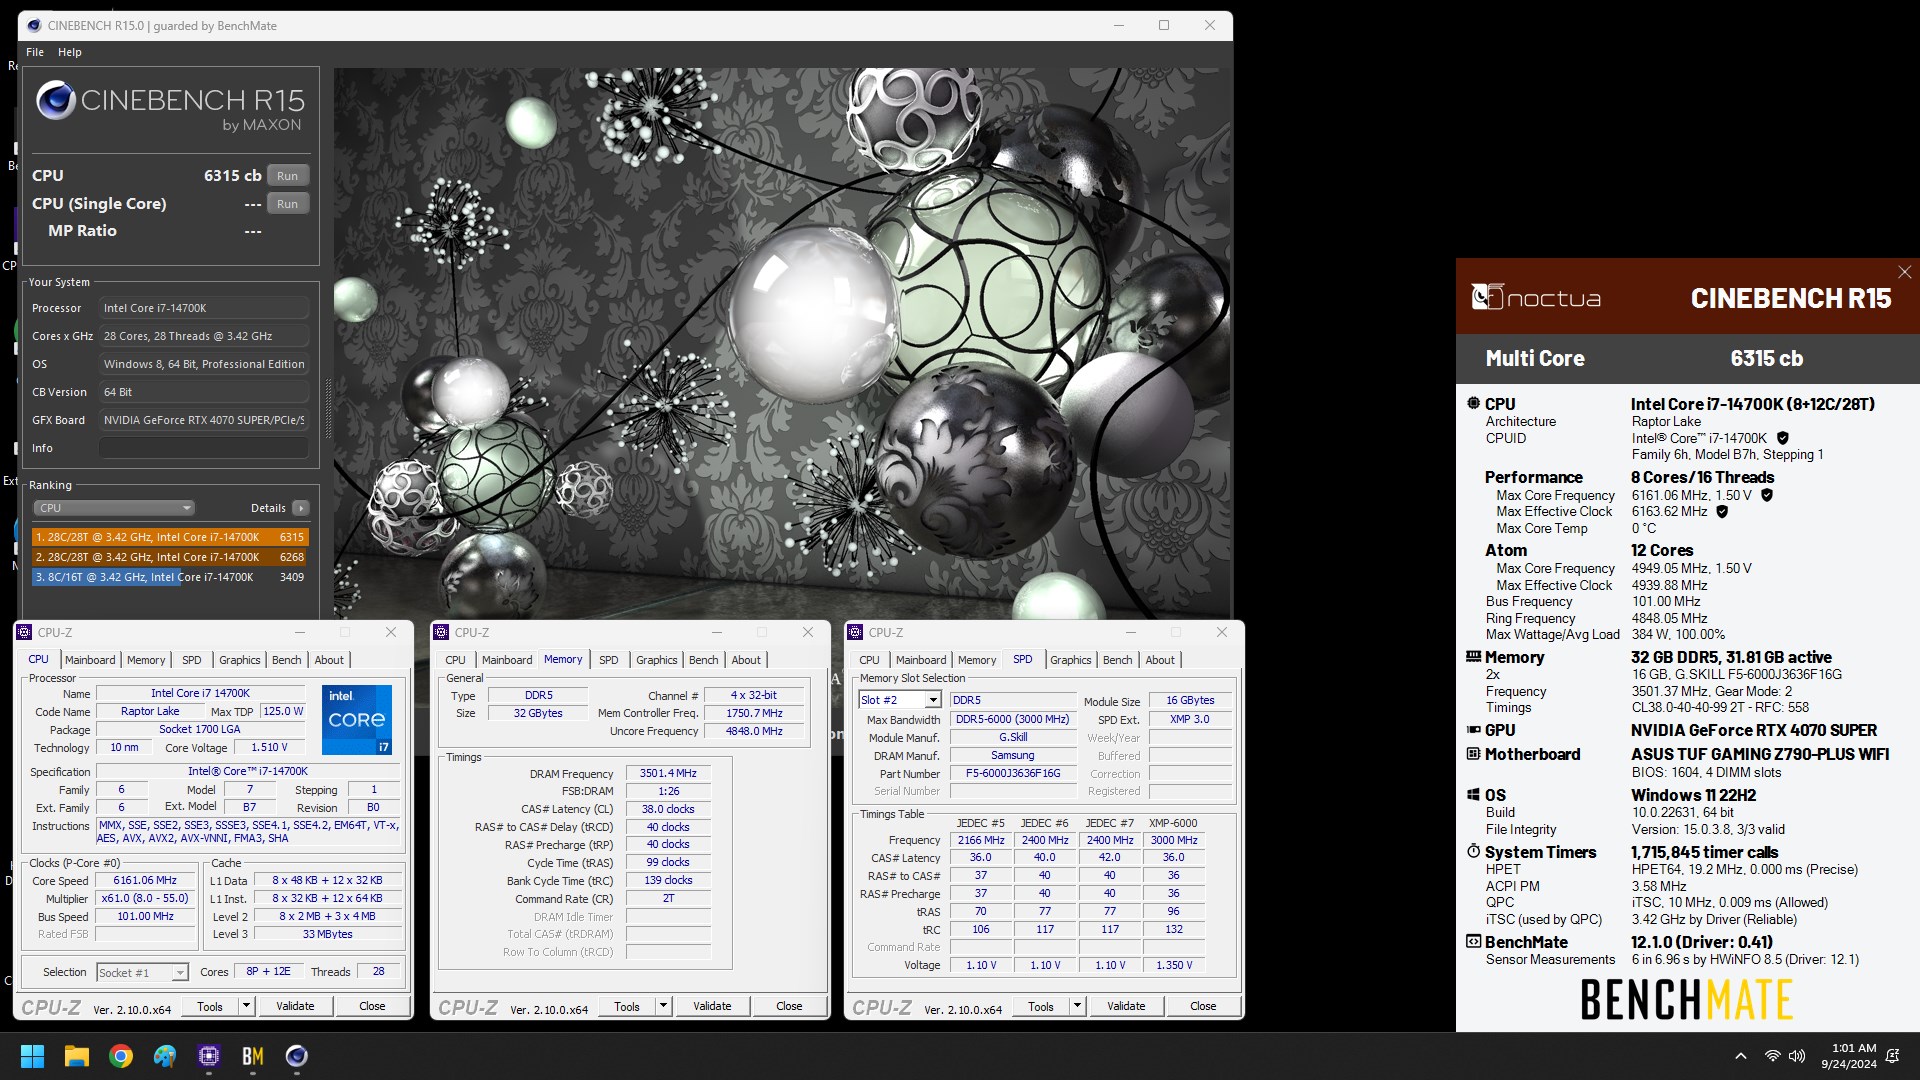Click Validate in Memory CPU-Z window

(712, 1006)
